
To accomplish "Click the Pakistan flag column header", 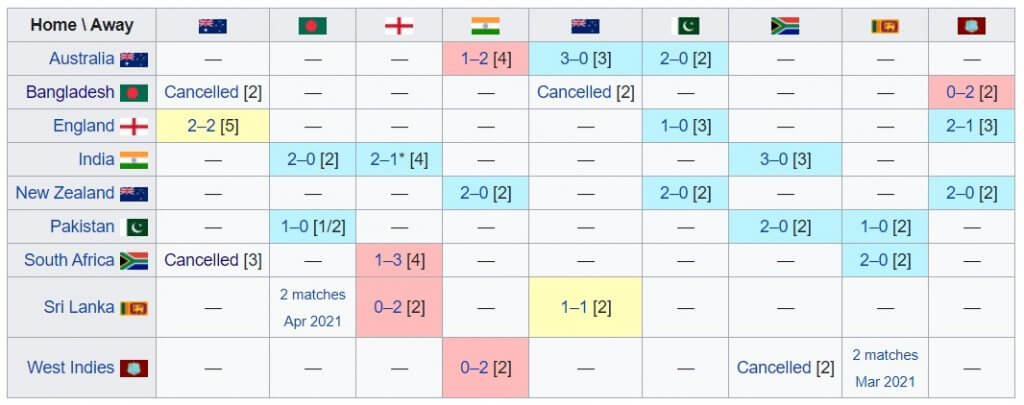I will pyautogui.click(x=685, y=26).
